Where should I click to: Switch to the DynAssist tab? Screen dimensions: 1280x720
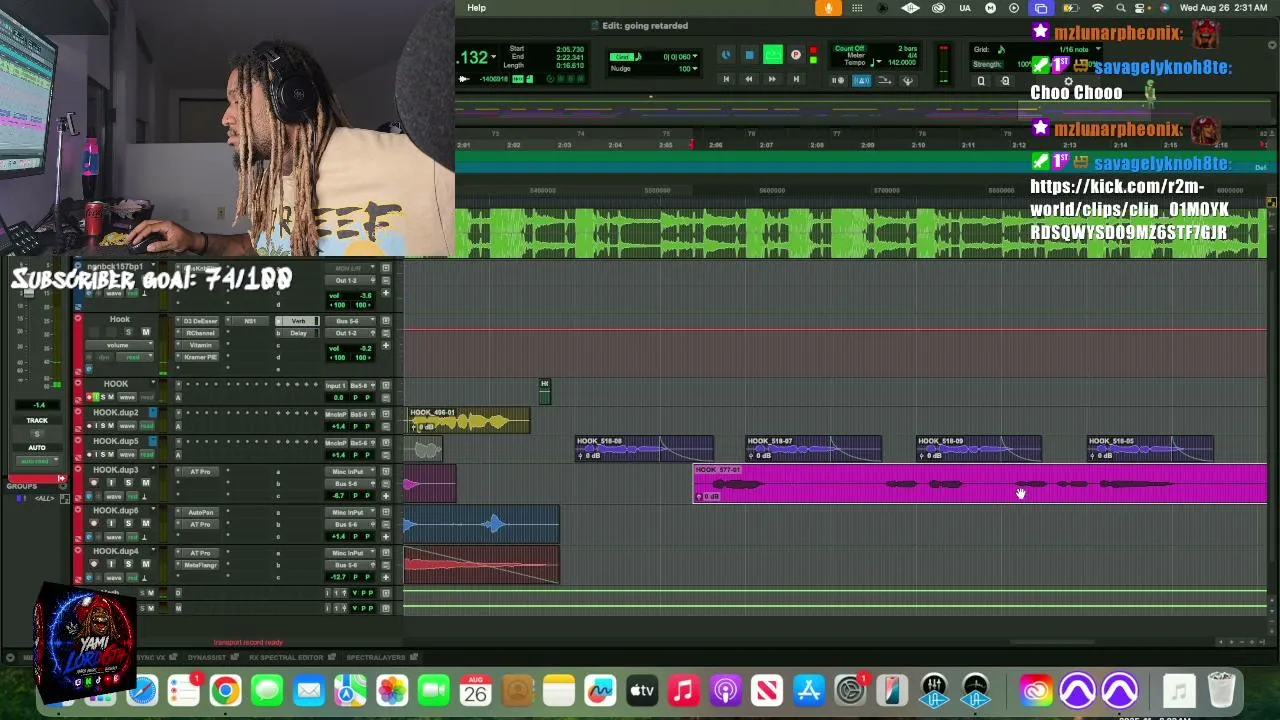click(x=207, y=657)
